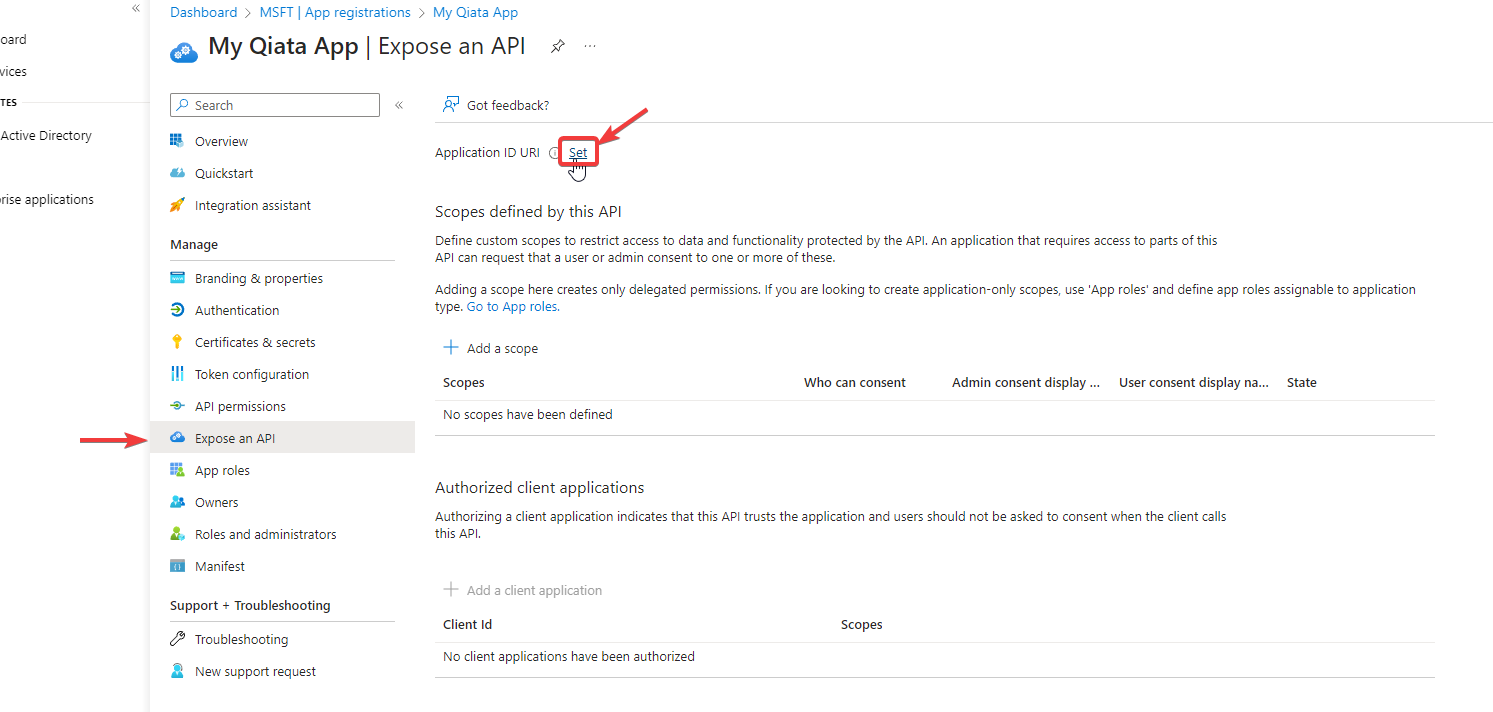Open Authentication settings
This screenshot has height=712, width=1493.
click(x=237, y=309)
